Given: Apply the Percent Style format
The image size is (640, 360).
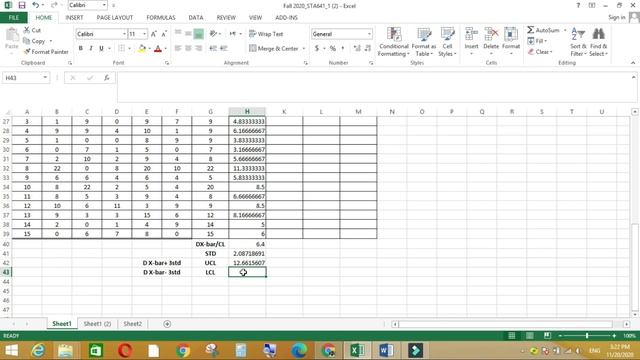Looking at the screenshot, I should point(333,48).
